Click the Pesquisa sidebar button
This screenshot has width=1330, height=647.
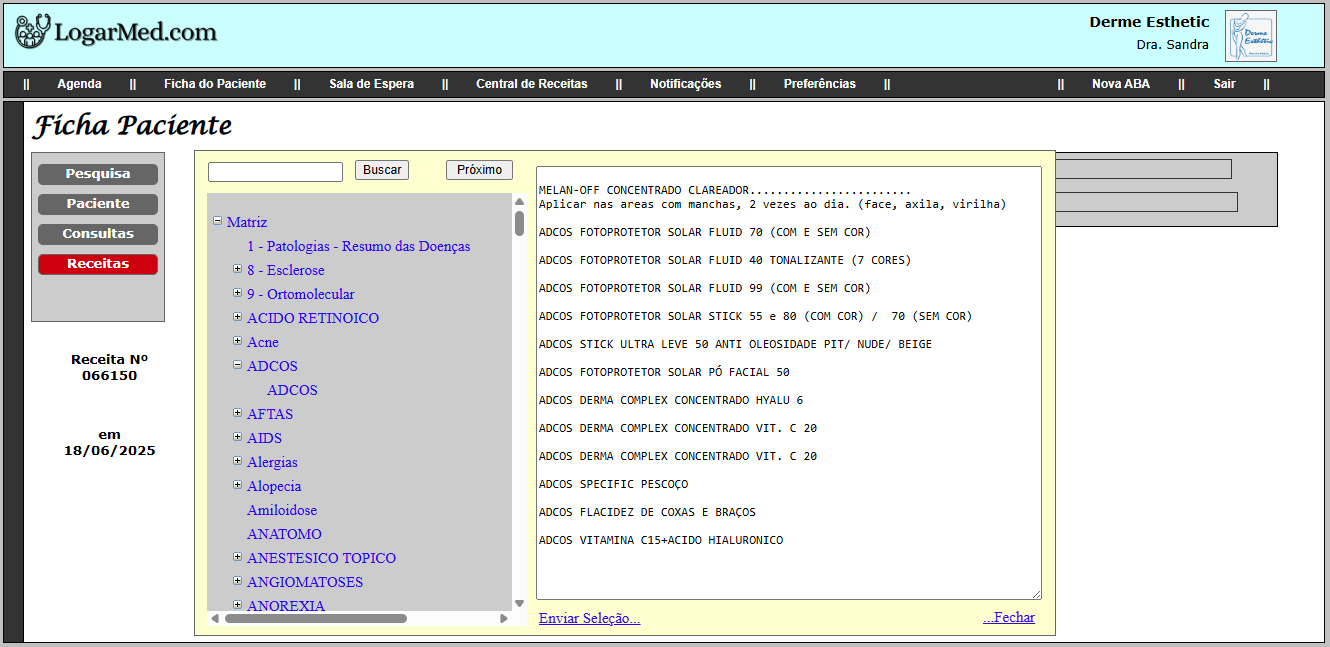[98, 174]
